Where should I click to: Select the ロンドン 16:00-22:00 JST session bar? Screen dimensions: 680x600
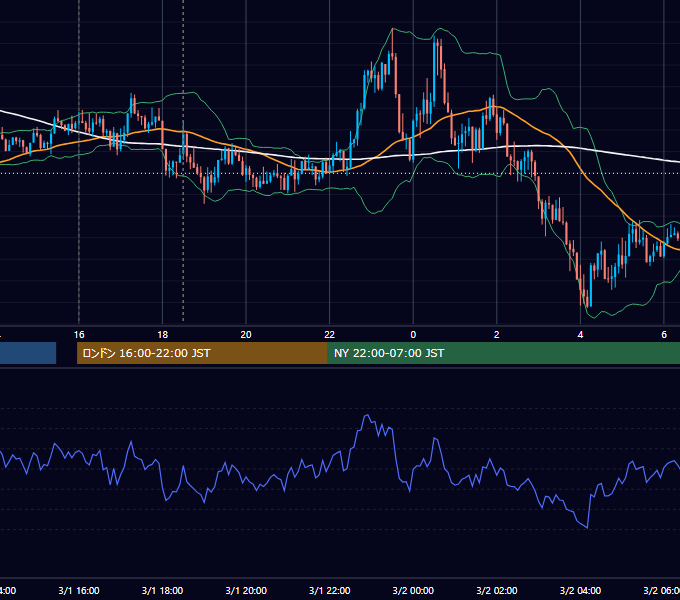(x=203, y=353)
